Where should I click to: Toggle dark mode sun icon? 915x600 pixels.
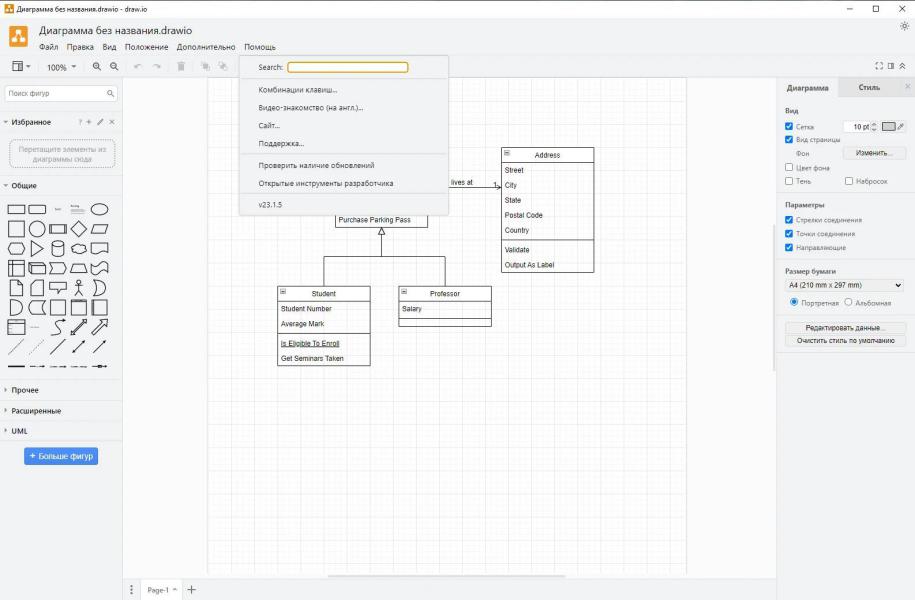click(904, 26)
